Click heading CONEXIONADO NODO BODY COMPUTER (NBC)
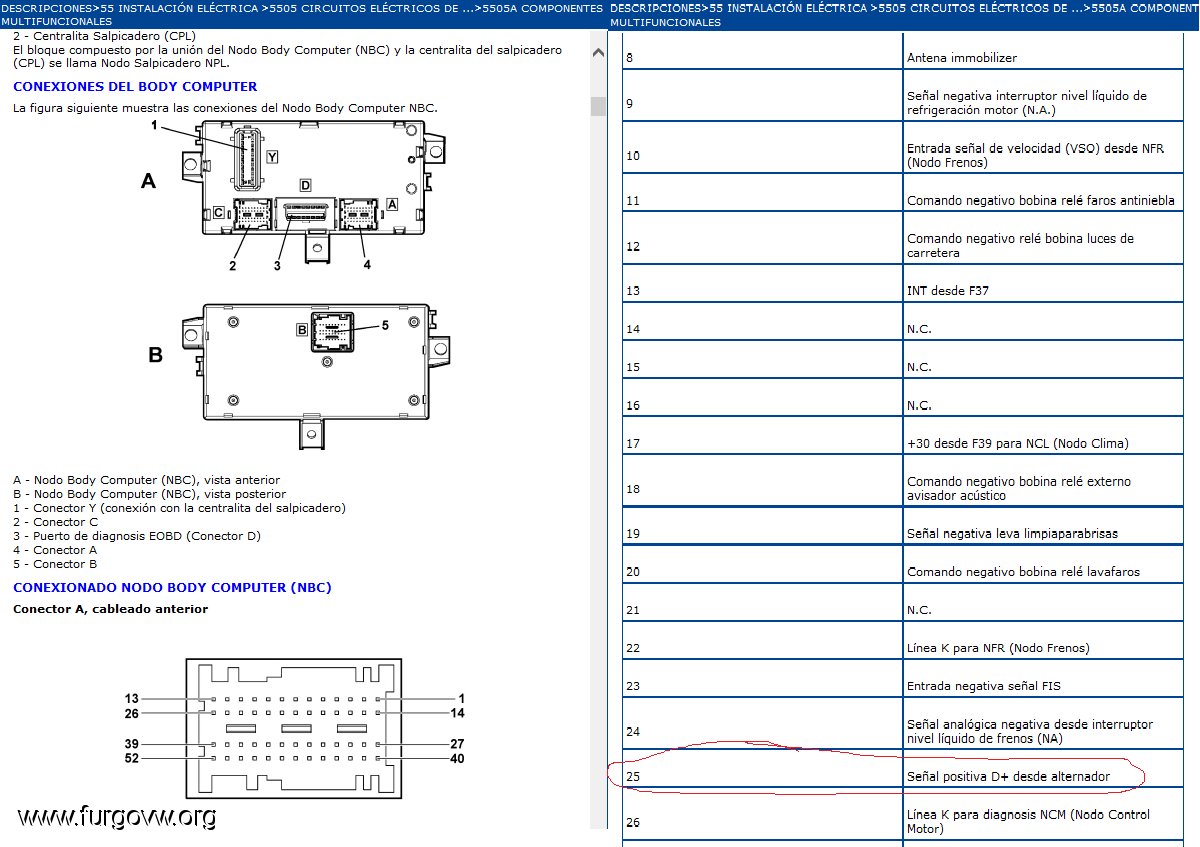 [172, 587]
